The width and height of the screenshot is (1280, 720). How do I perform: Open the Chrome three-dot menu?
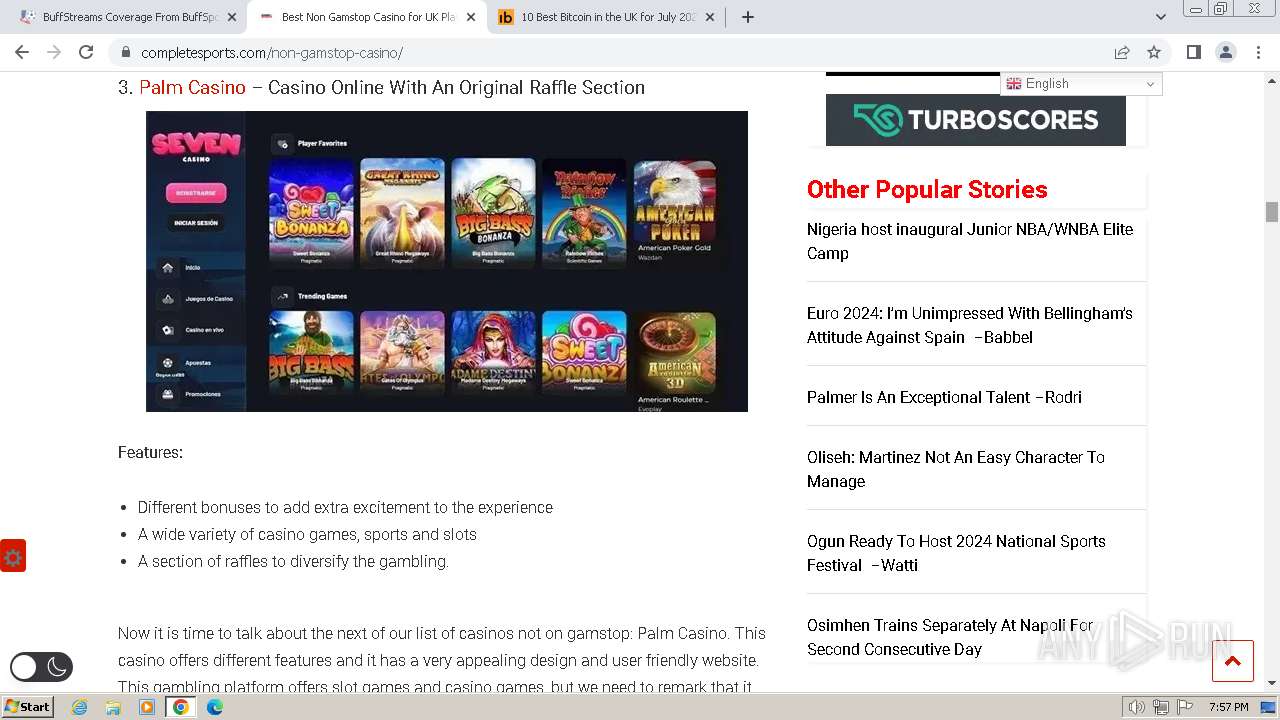click(1257, 52)
